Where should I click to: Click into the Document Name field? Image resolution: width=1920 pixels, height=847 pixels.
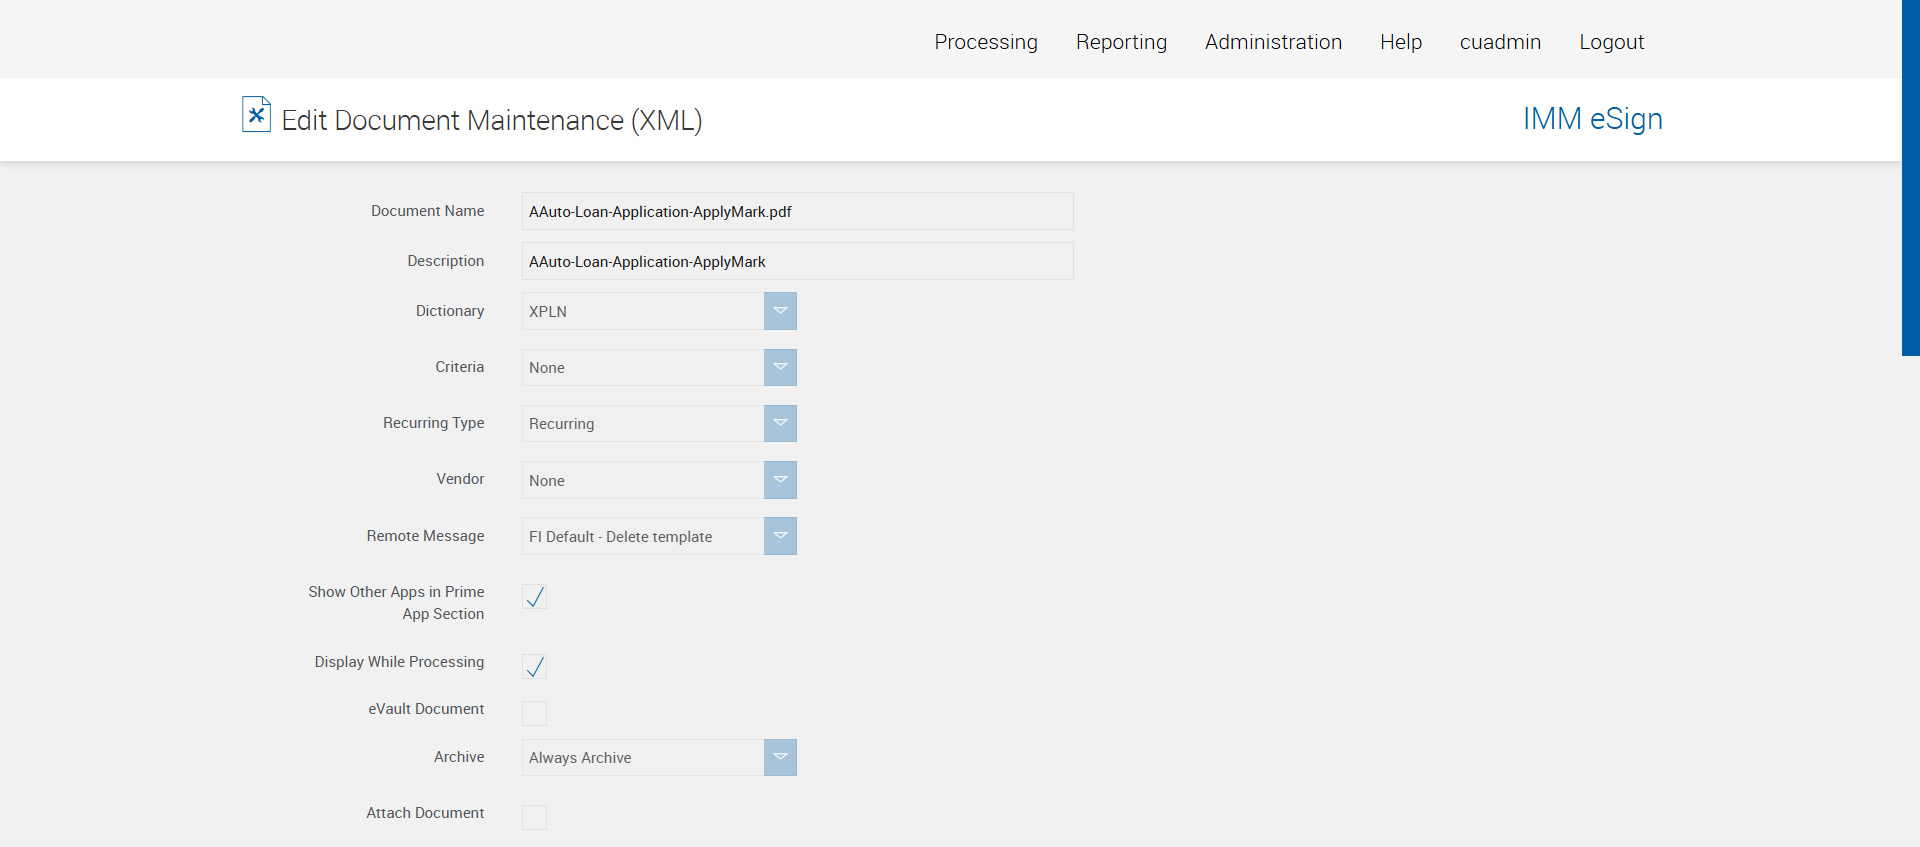pyautogui.click(x=797, y=211)
